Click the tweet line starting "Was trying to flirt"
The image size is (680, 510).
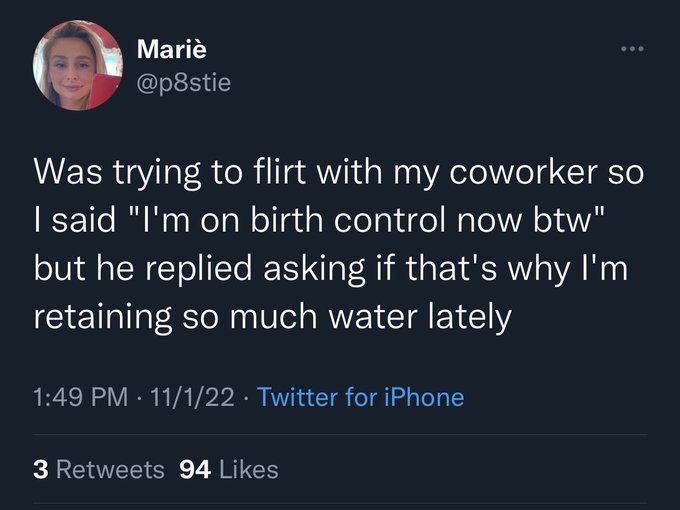[339, 173]
